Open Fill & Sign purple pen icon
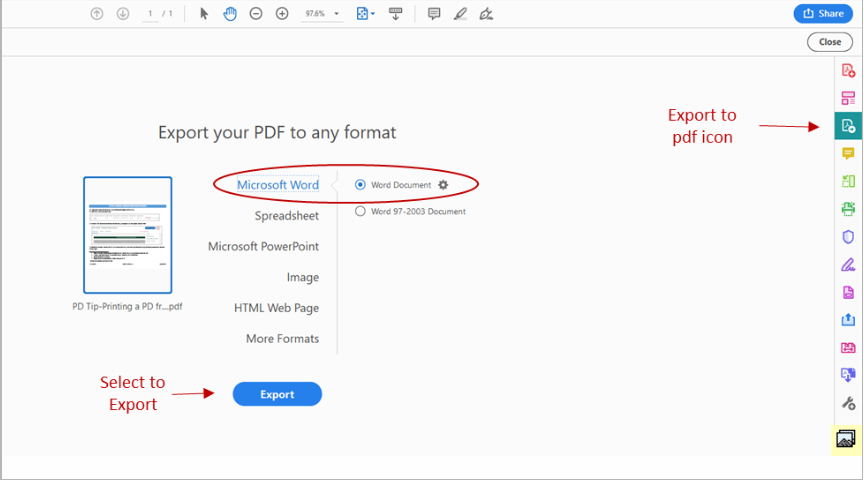Image resolution: width=864 pixels, height=480 pixels. [848, 265]
